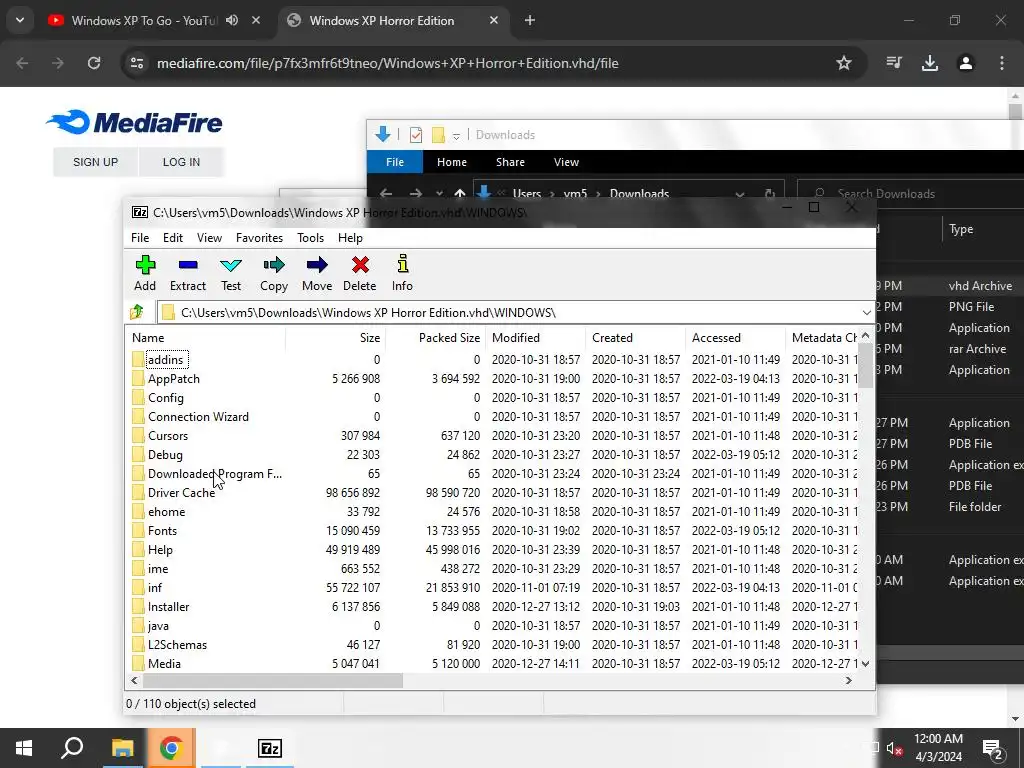Select the Connection Wizard folder row
This screenshot has width=1024, height=768.
493,417
